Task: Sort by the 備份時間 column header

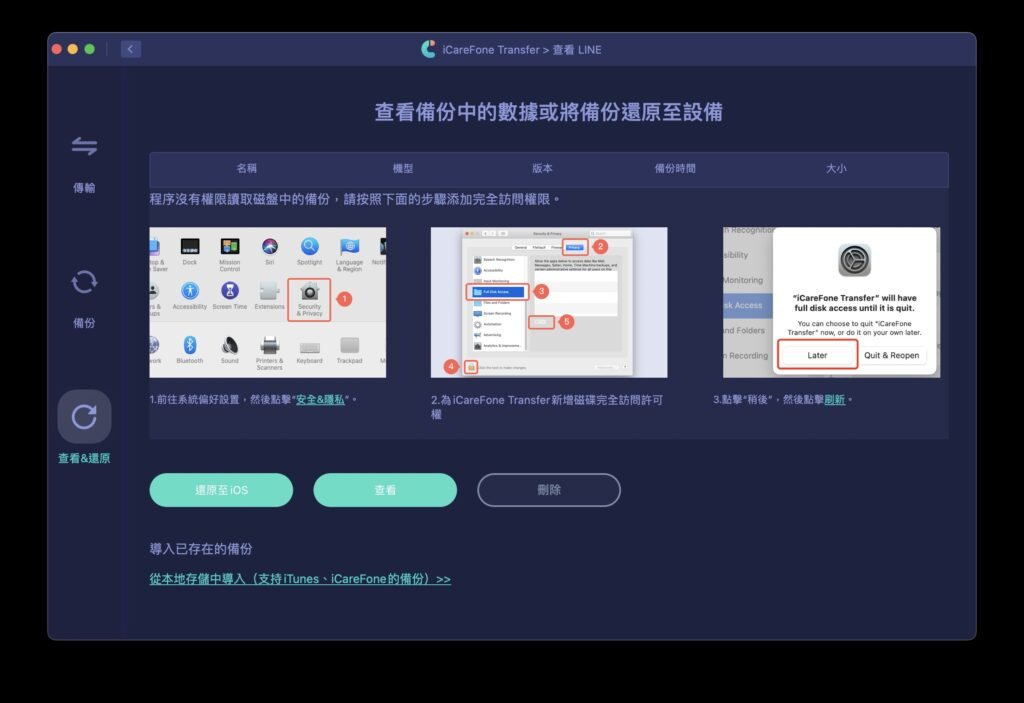Action: 674,169
